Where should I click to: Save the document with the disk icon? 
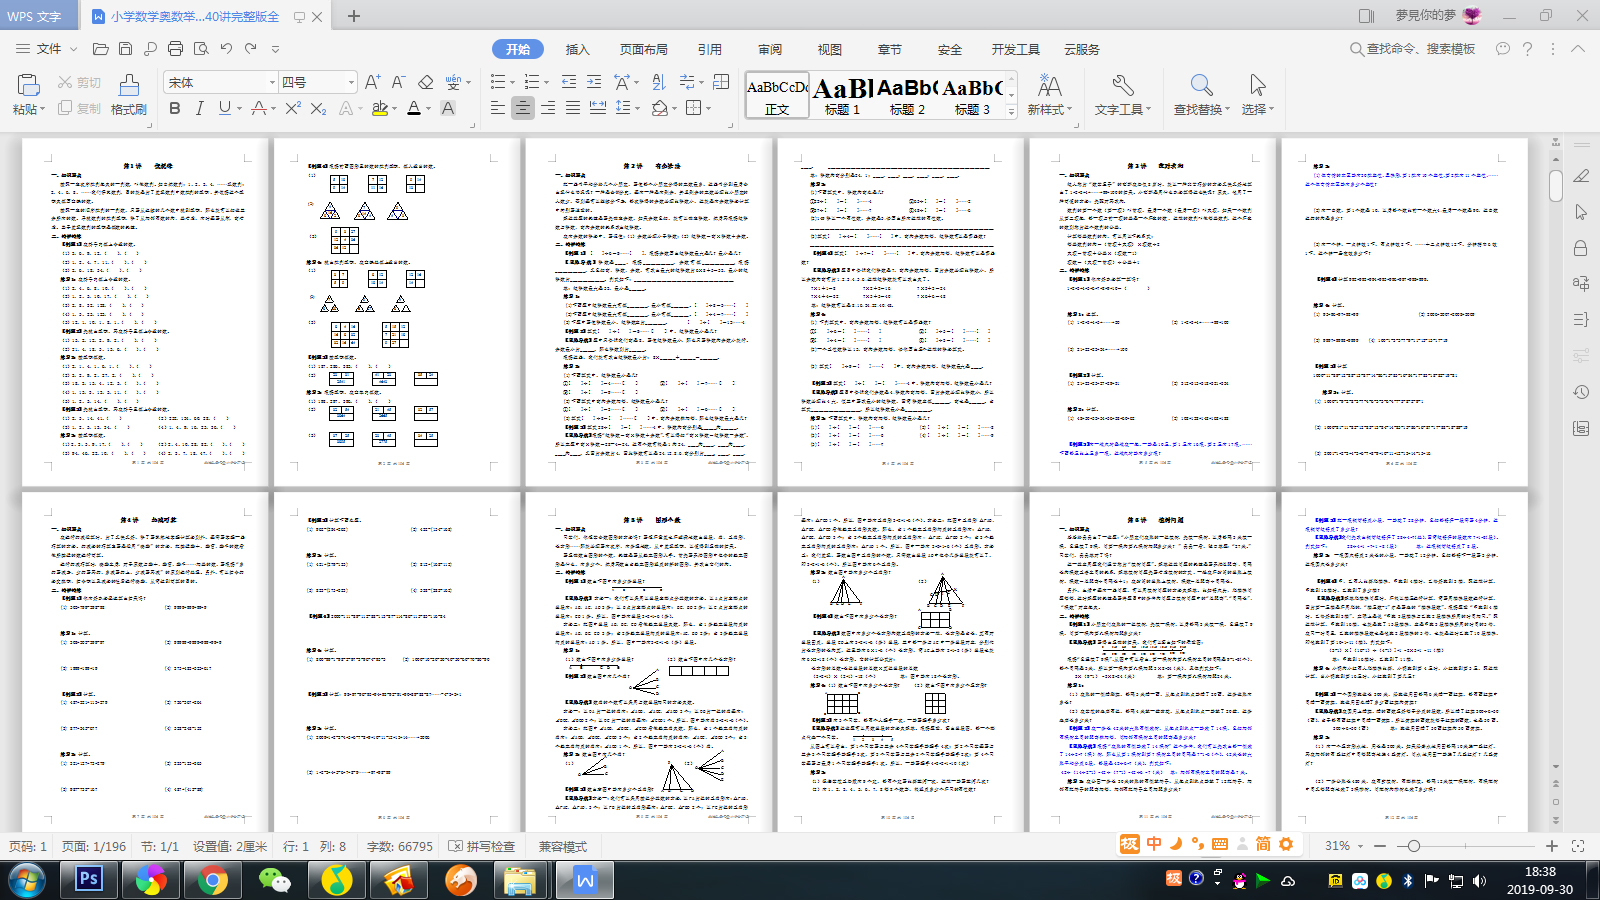click(125, 49)
